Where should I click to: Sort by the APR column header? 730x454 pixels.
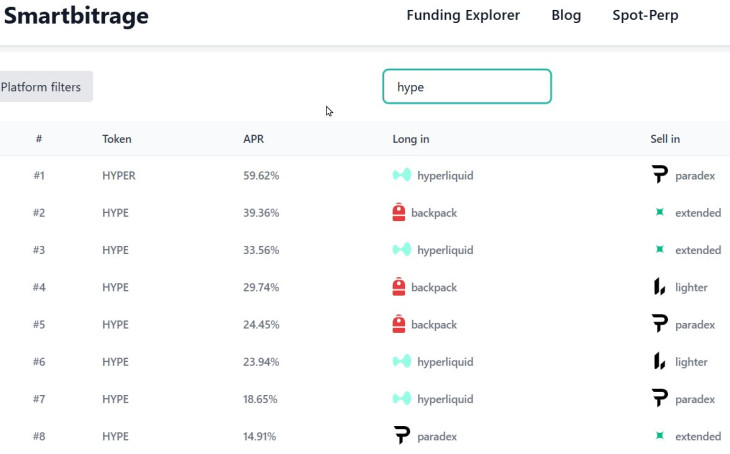click(x=253, y=139)
